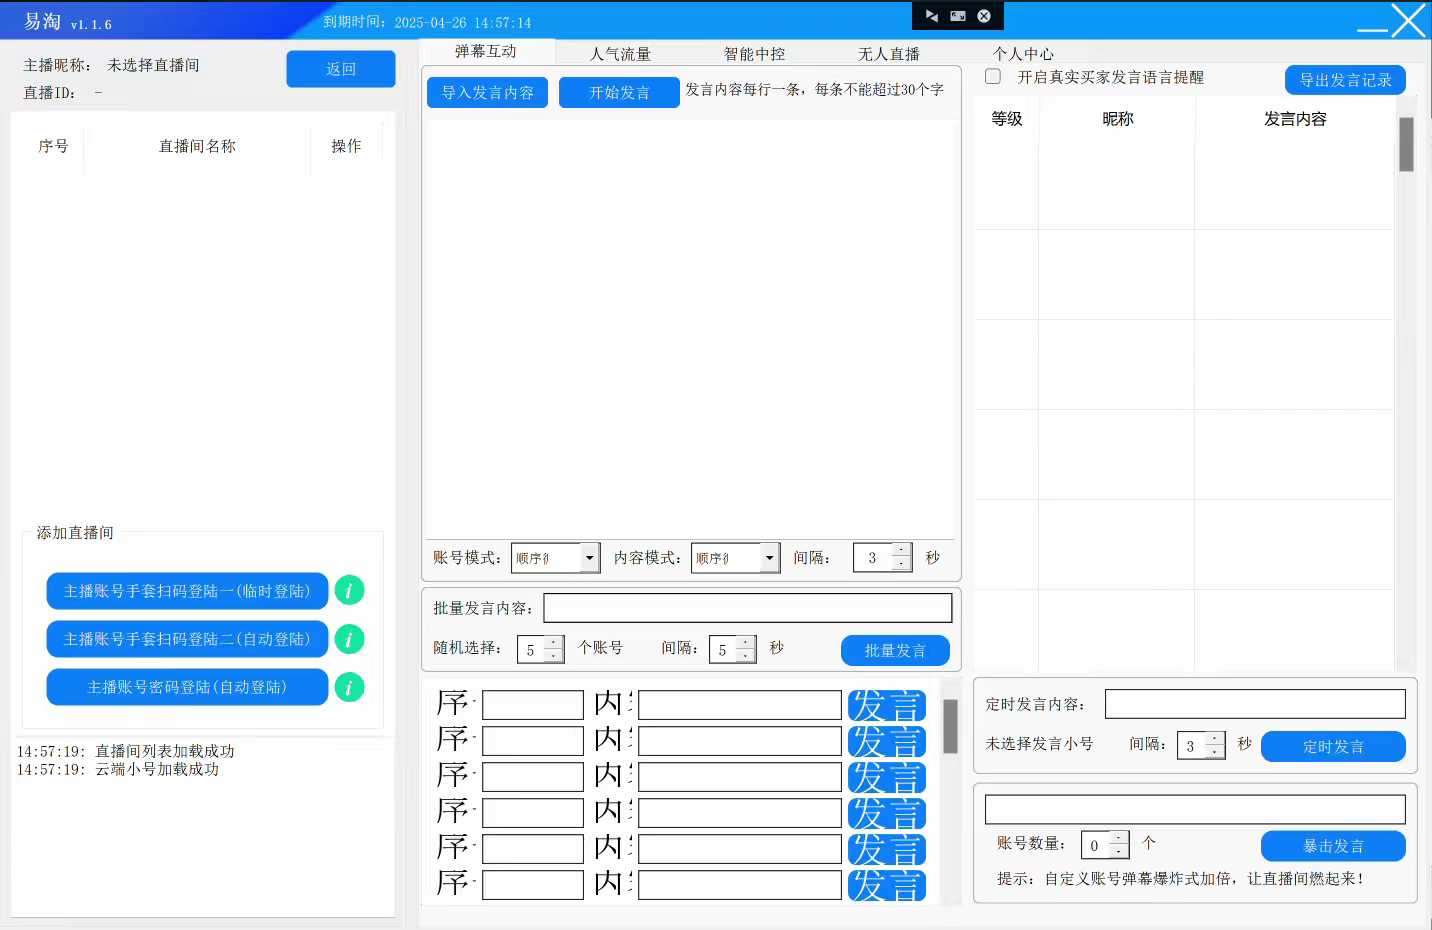1432x930 pixels.
Task: Open the 内容模式 dropdown
Action: [769, 558]
